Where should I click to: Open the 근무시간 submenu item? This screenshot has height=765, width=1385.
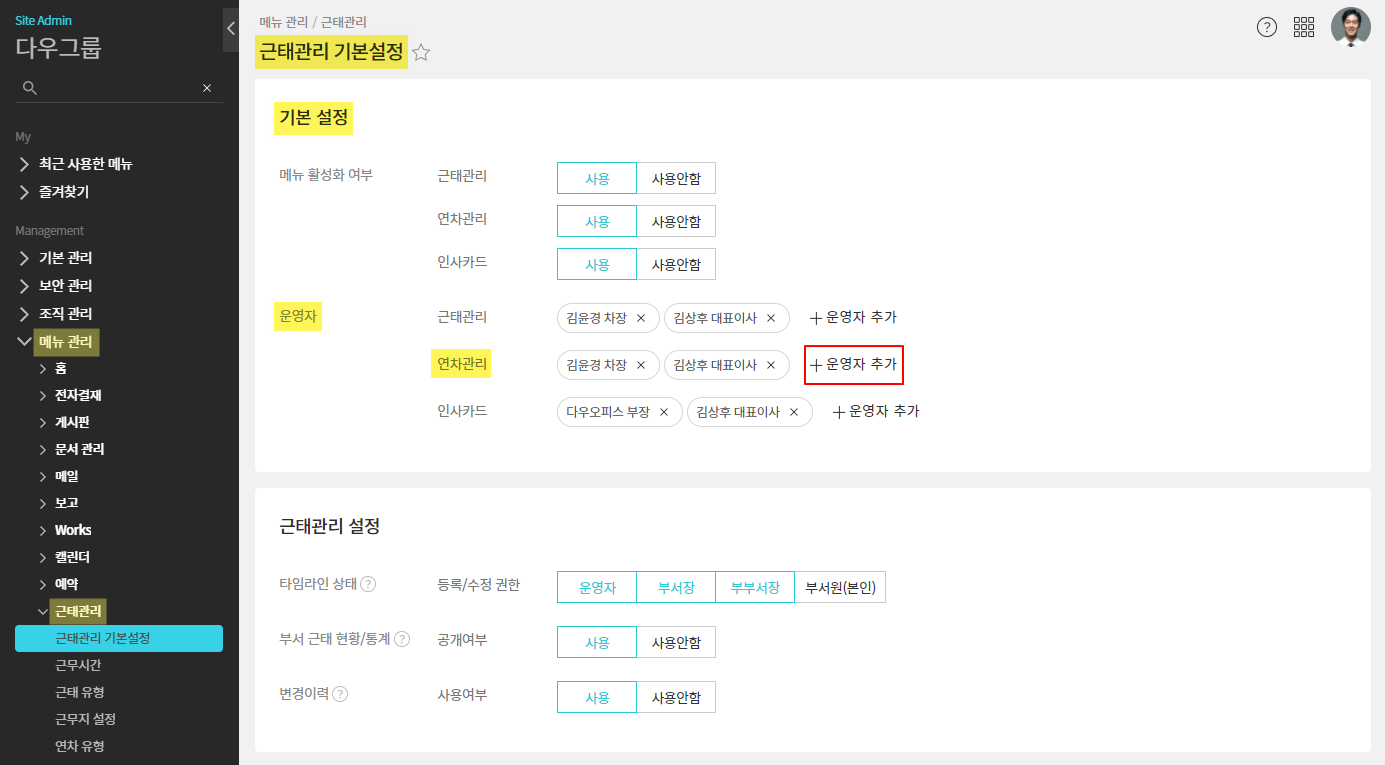tap(78, 665)
